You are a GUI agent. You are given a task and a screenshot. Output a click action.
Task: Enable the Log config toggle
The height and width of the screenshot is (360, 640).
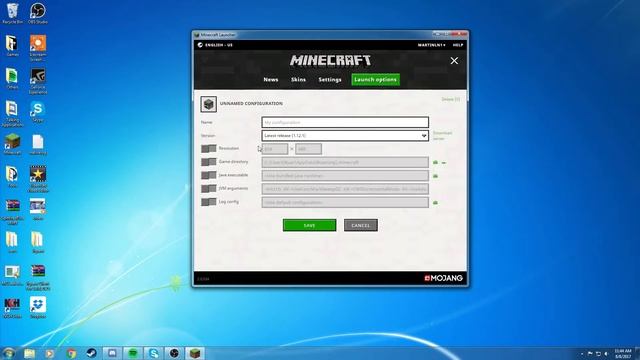pyautogui.click(x=209, y=202)
